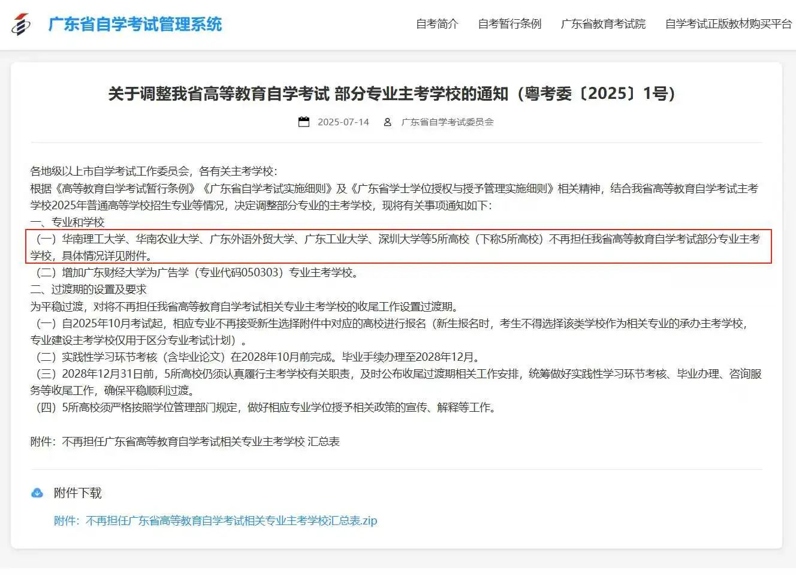Click the line about 实践性学习环节考核
The width and height of the screenshot is (796, 579).
258,357
